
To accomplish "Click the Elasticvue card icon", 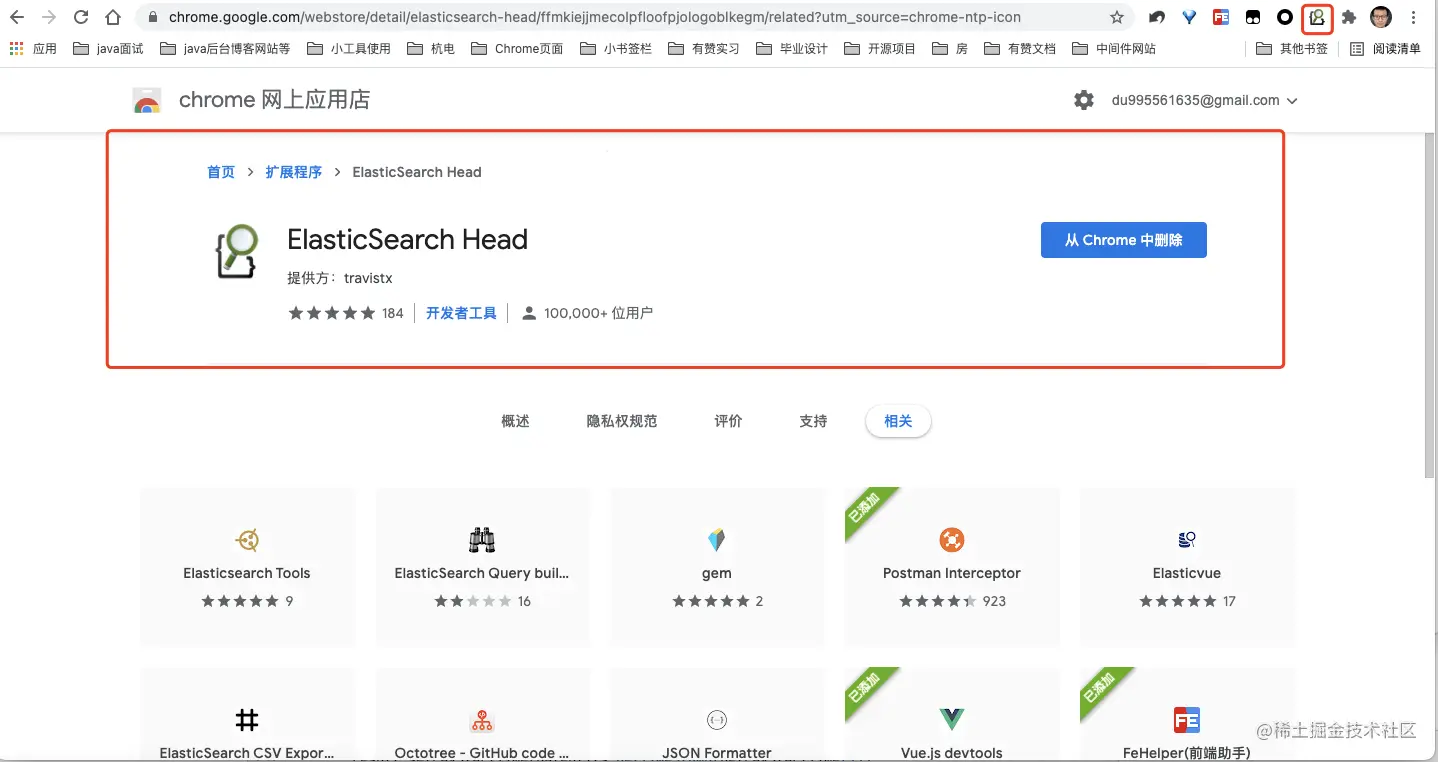I will 1187,541.
